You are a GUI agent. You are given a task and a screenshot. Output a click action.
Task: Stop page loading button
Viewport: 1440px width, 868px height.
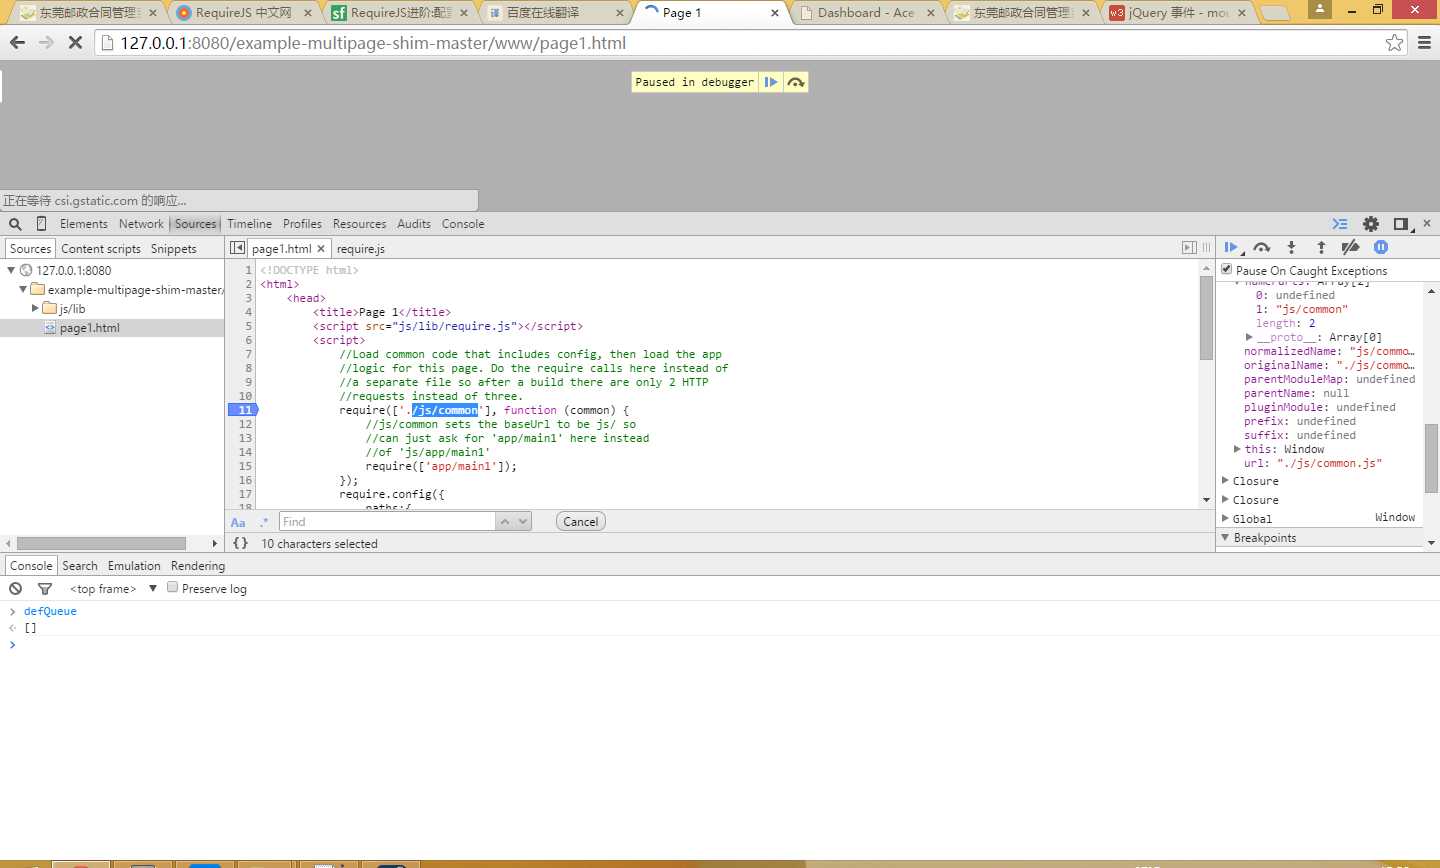tap(75, 43)
